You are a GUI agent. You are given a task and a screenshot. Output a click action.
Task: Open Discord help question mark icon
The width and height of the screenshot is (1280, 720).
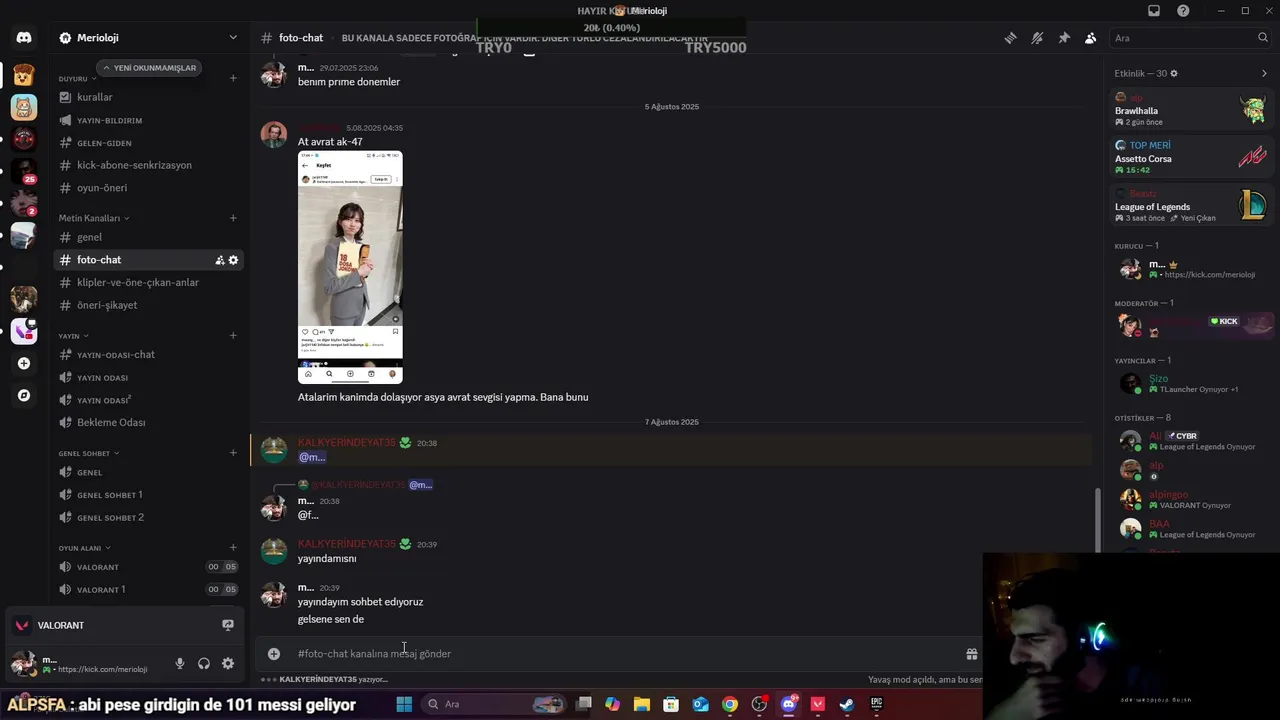point(1184,11)
